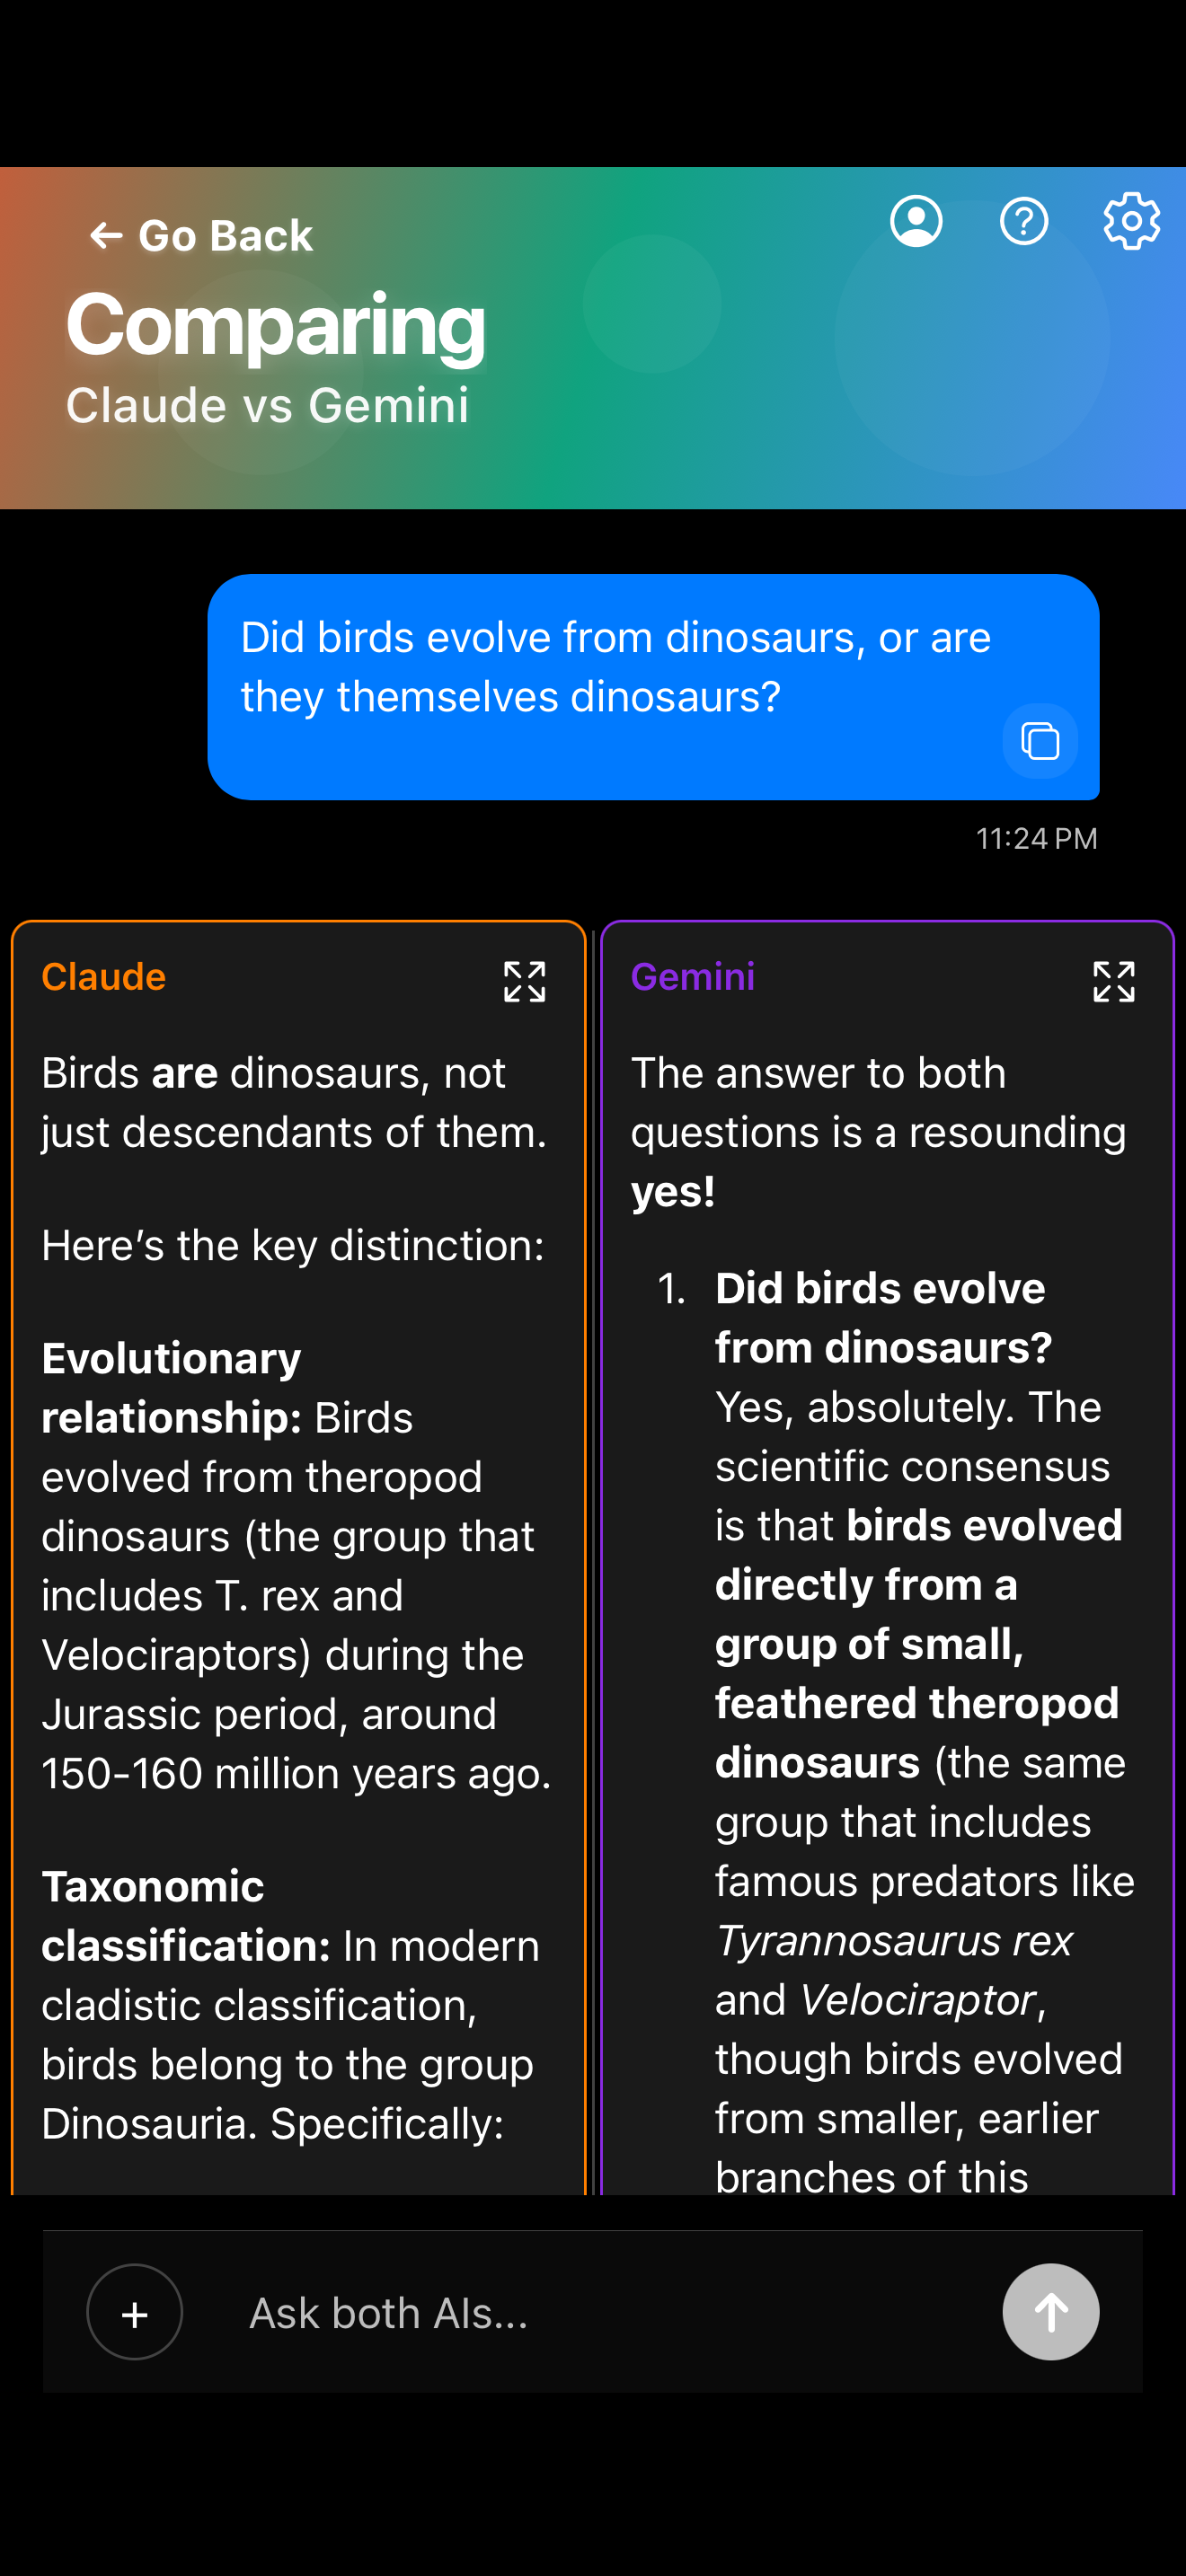Send the message with the arrow icon
This screenshot has width=1186, height=2576.
tap(1051, 2312)
